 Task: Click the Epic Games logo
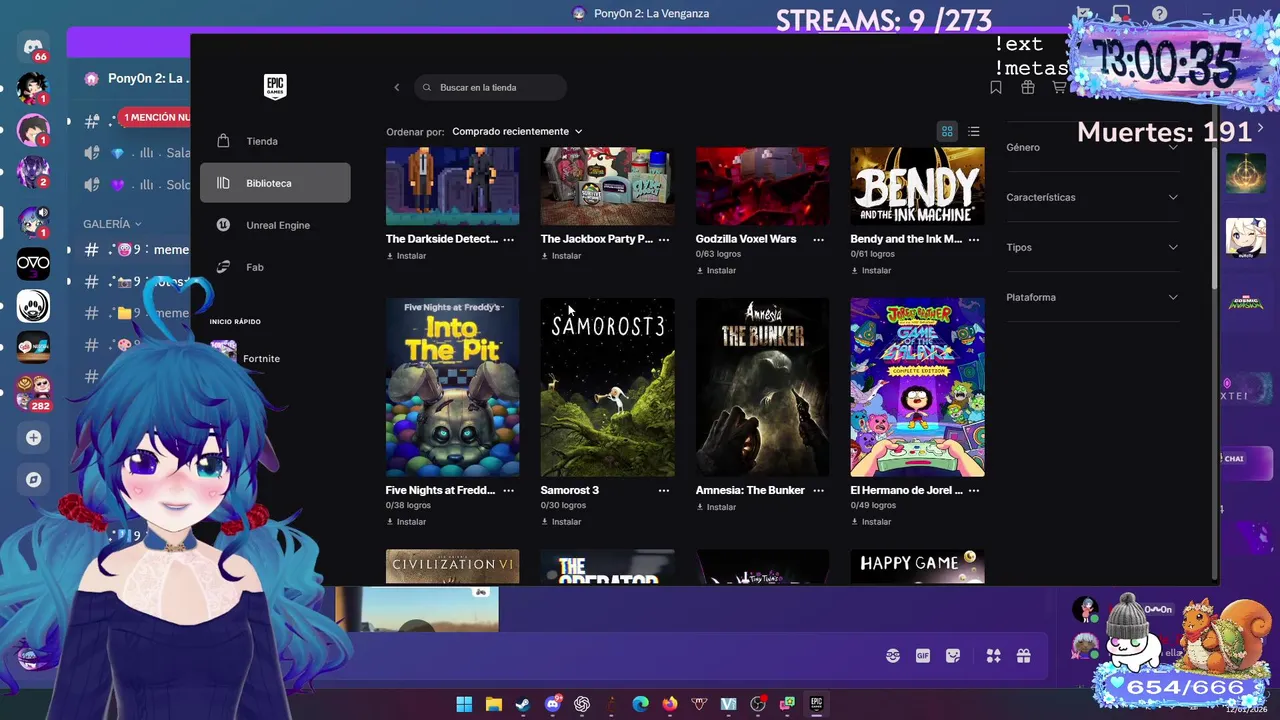pyautogui.click(x=275, y=86)
